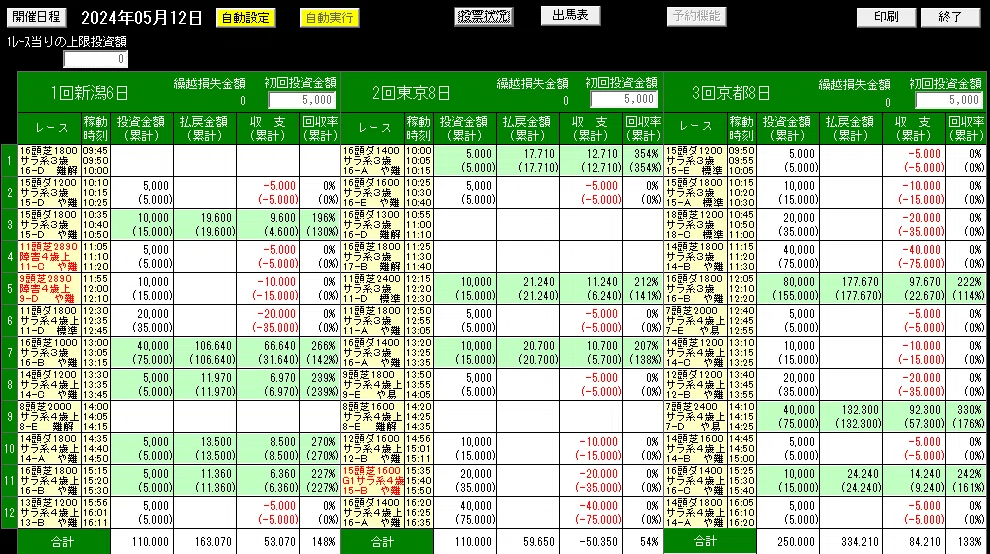This screenshot has width=990, height=554.
Task: Select Kyoto race 12 cell 14頭ダ1800
Action: click(695, 512)
